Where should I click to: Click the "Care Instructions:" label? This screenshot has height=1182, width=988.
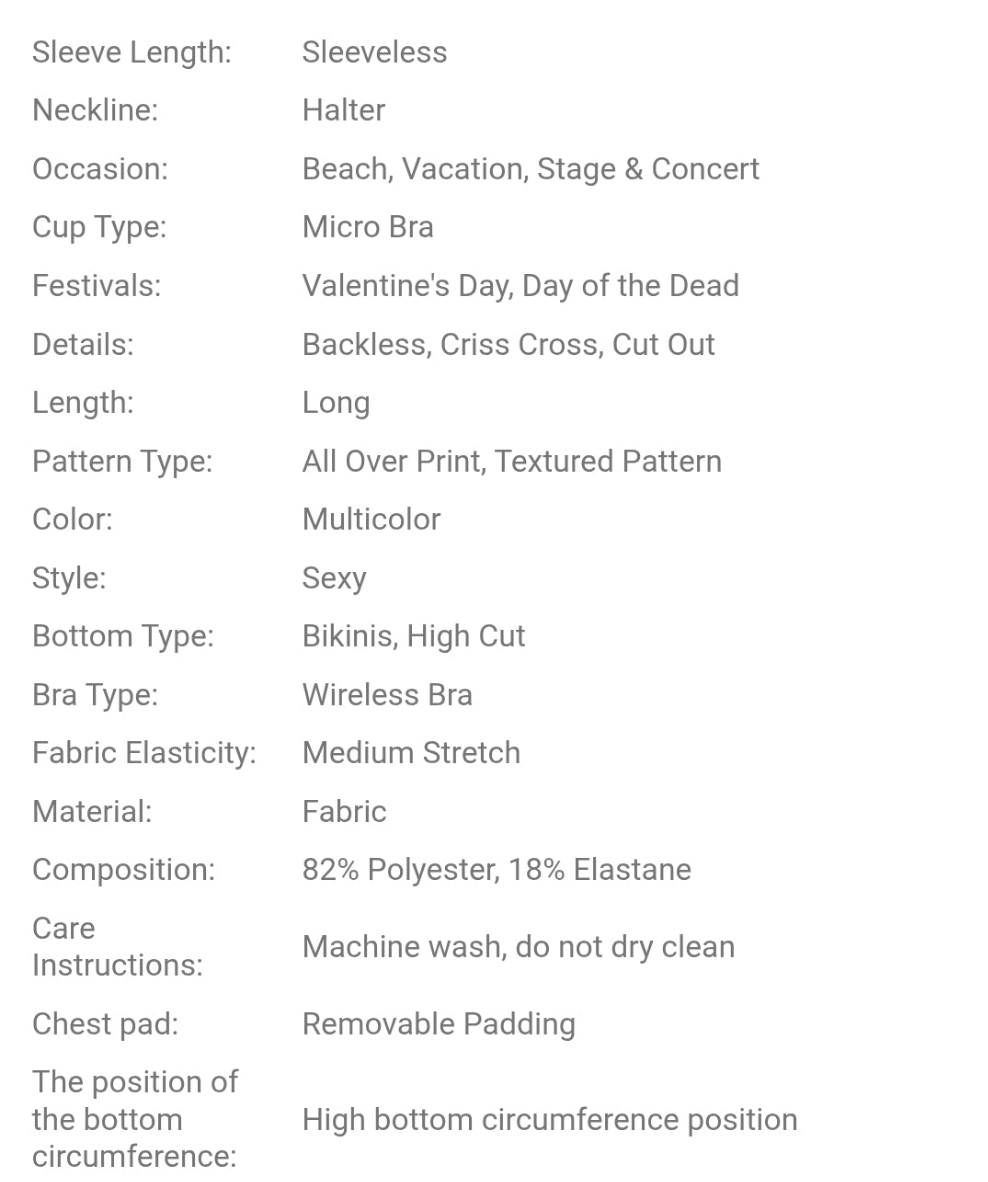[x=117, y=946]
